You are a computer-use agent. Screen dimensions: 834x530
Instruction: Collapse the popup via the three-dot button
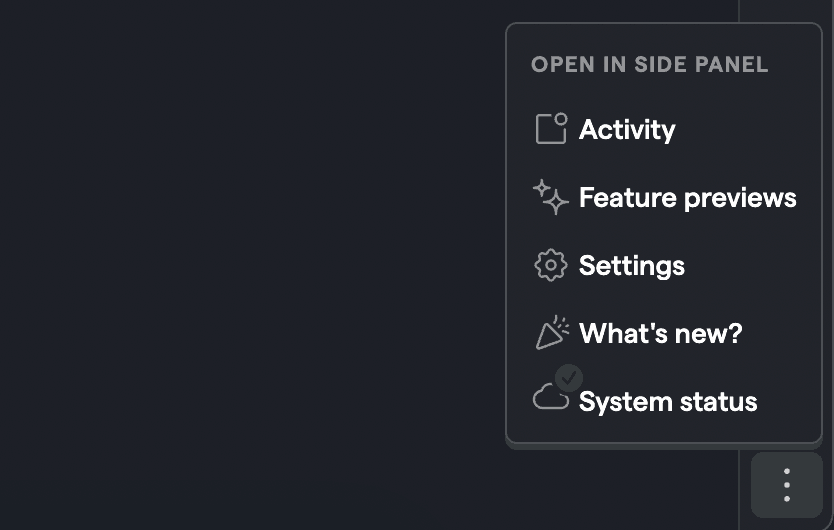point(787,485)
